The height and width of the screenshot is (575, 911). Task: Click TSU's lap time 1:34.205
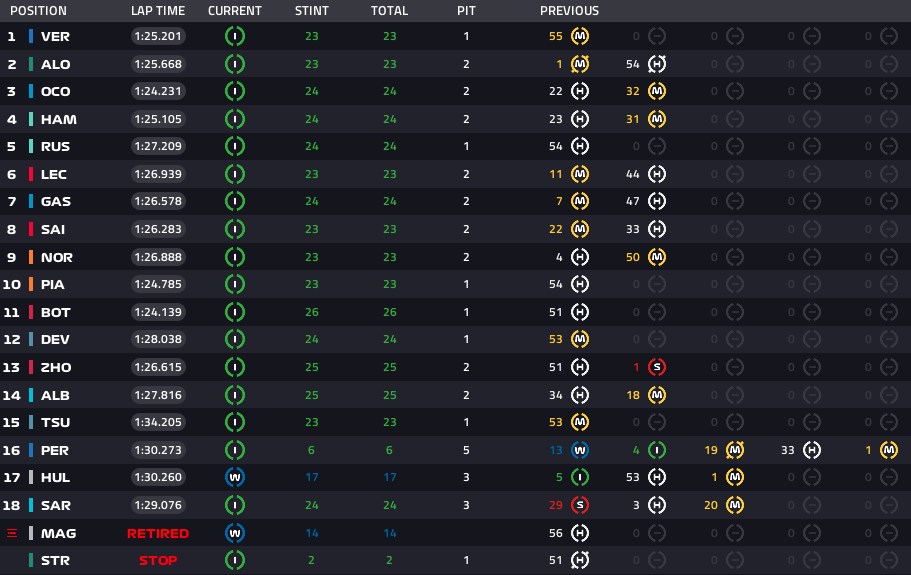[158, 422]
